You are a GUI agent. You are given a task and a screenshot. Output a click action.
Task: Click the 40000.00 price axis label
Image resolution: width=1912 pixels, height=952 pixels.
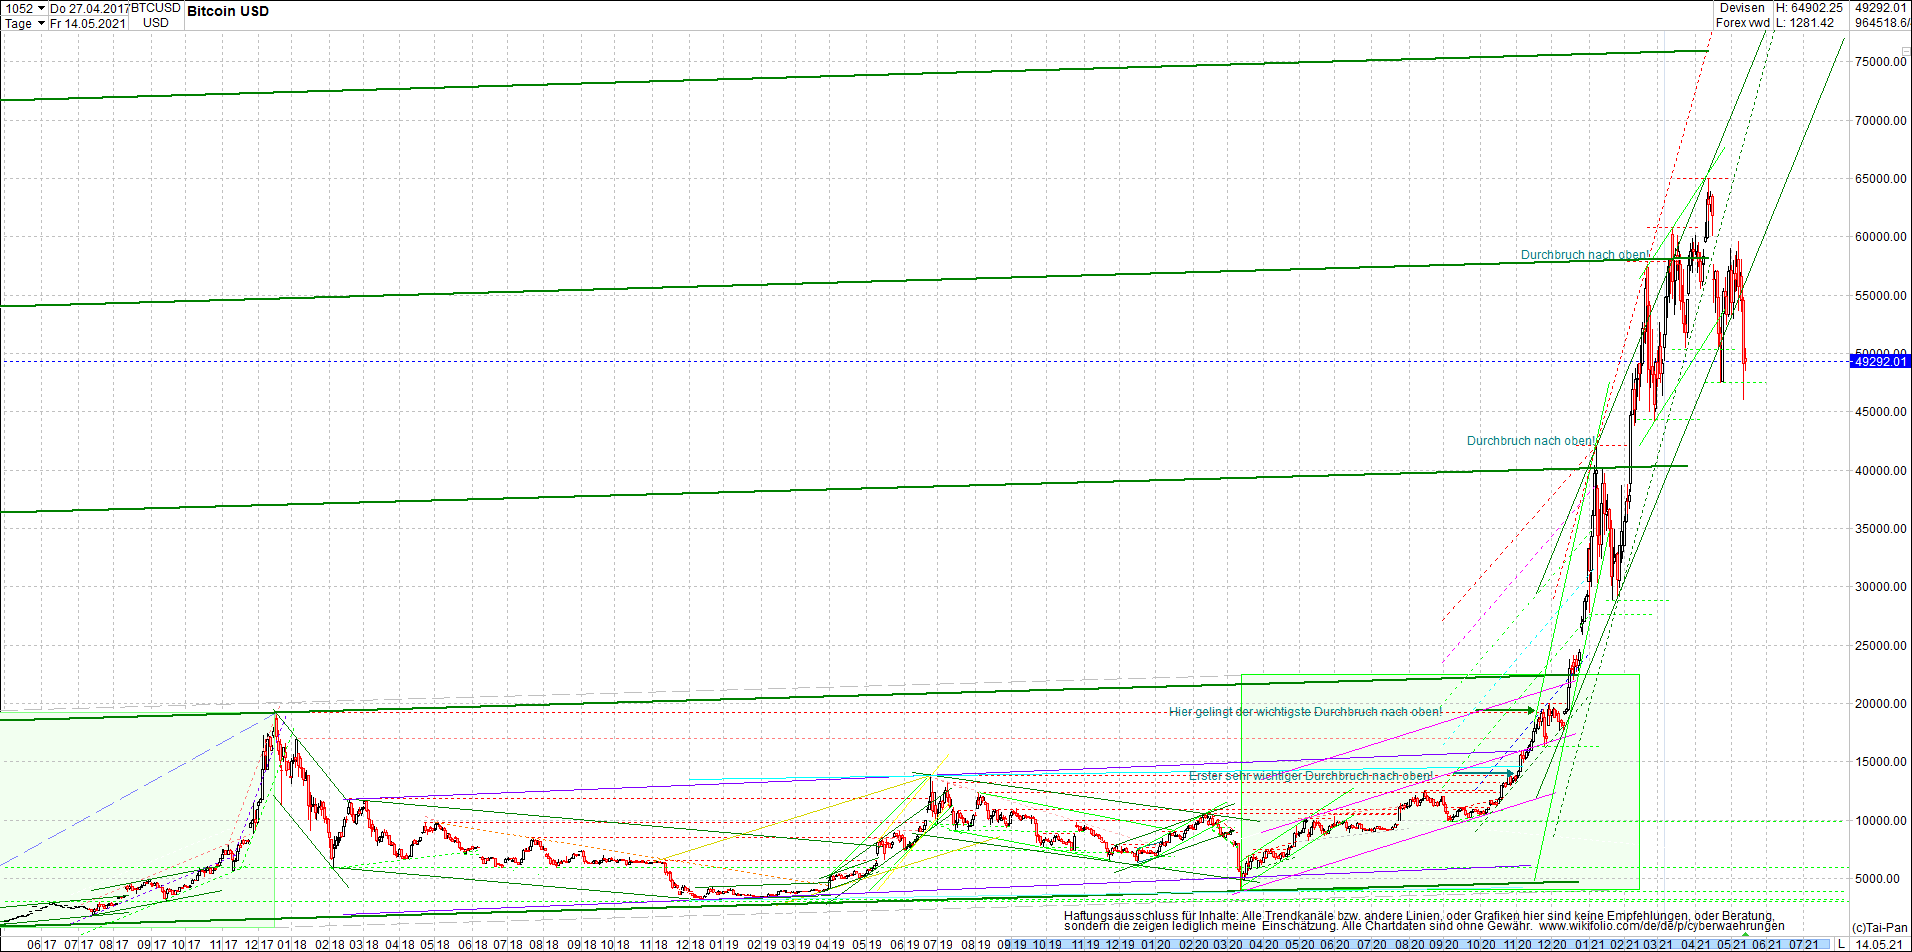click(x=1881, y=471)
